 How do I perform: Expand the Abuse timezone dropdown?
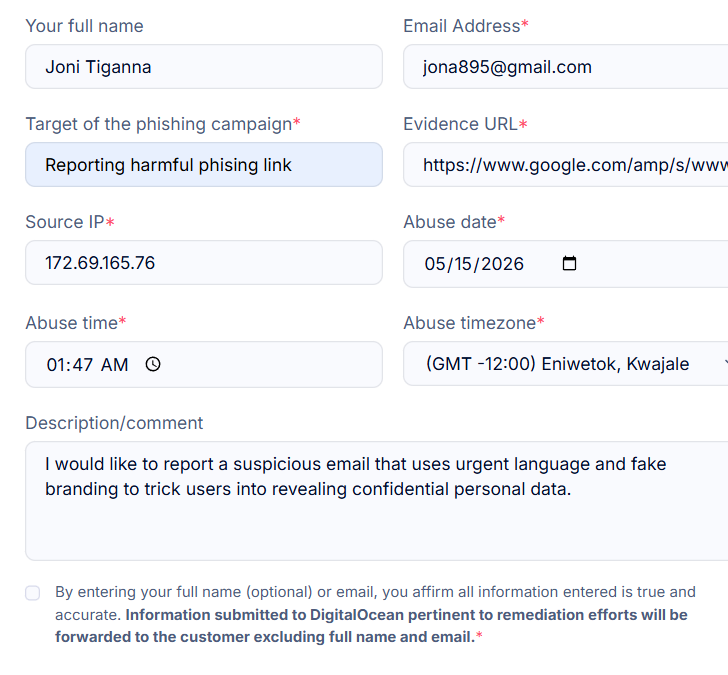coord(566,364)
